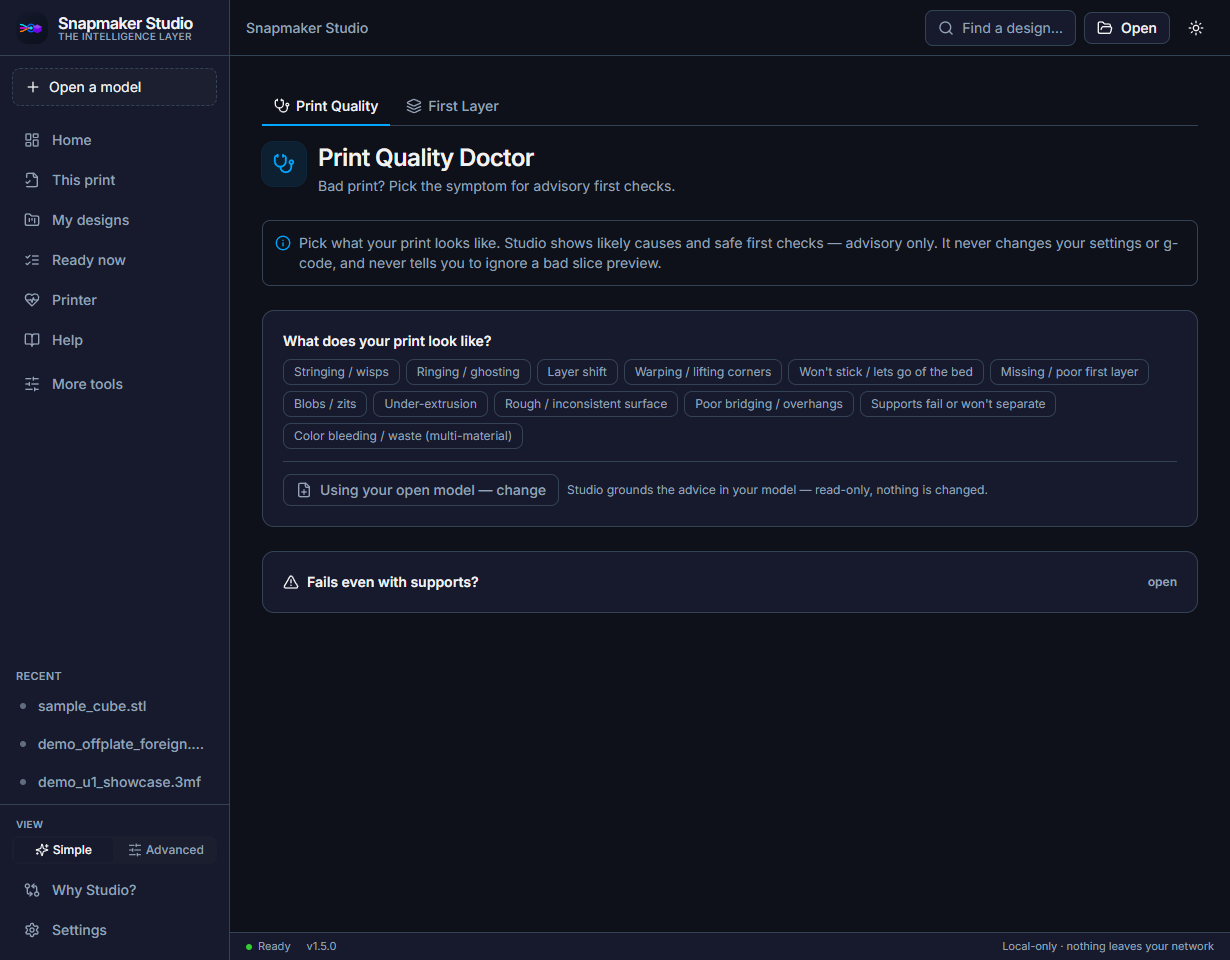Open Ready now in the sidebar
Screen dimensions: 1230x960
114,260
